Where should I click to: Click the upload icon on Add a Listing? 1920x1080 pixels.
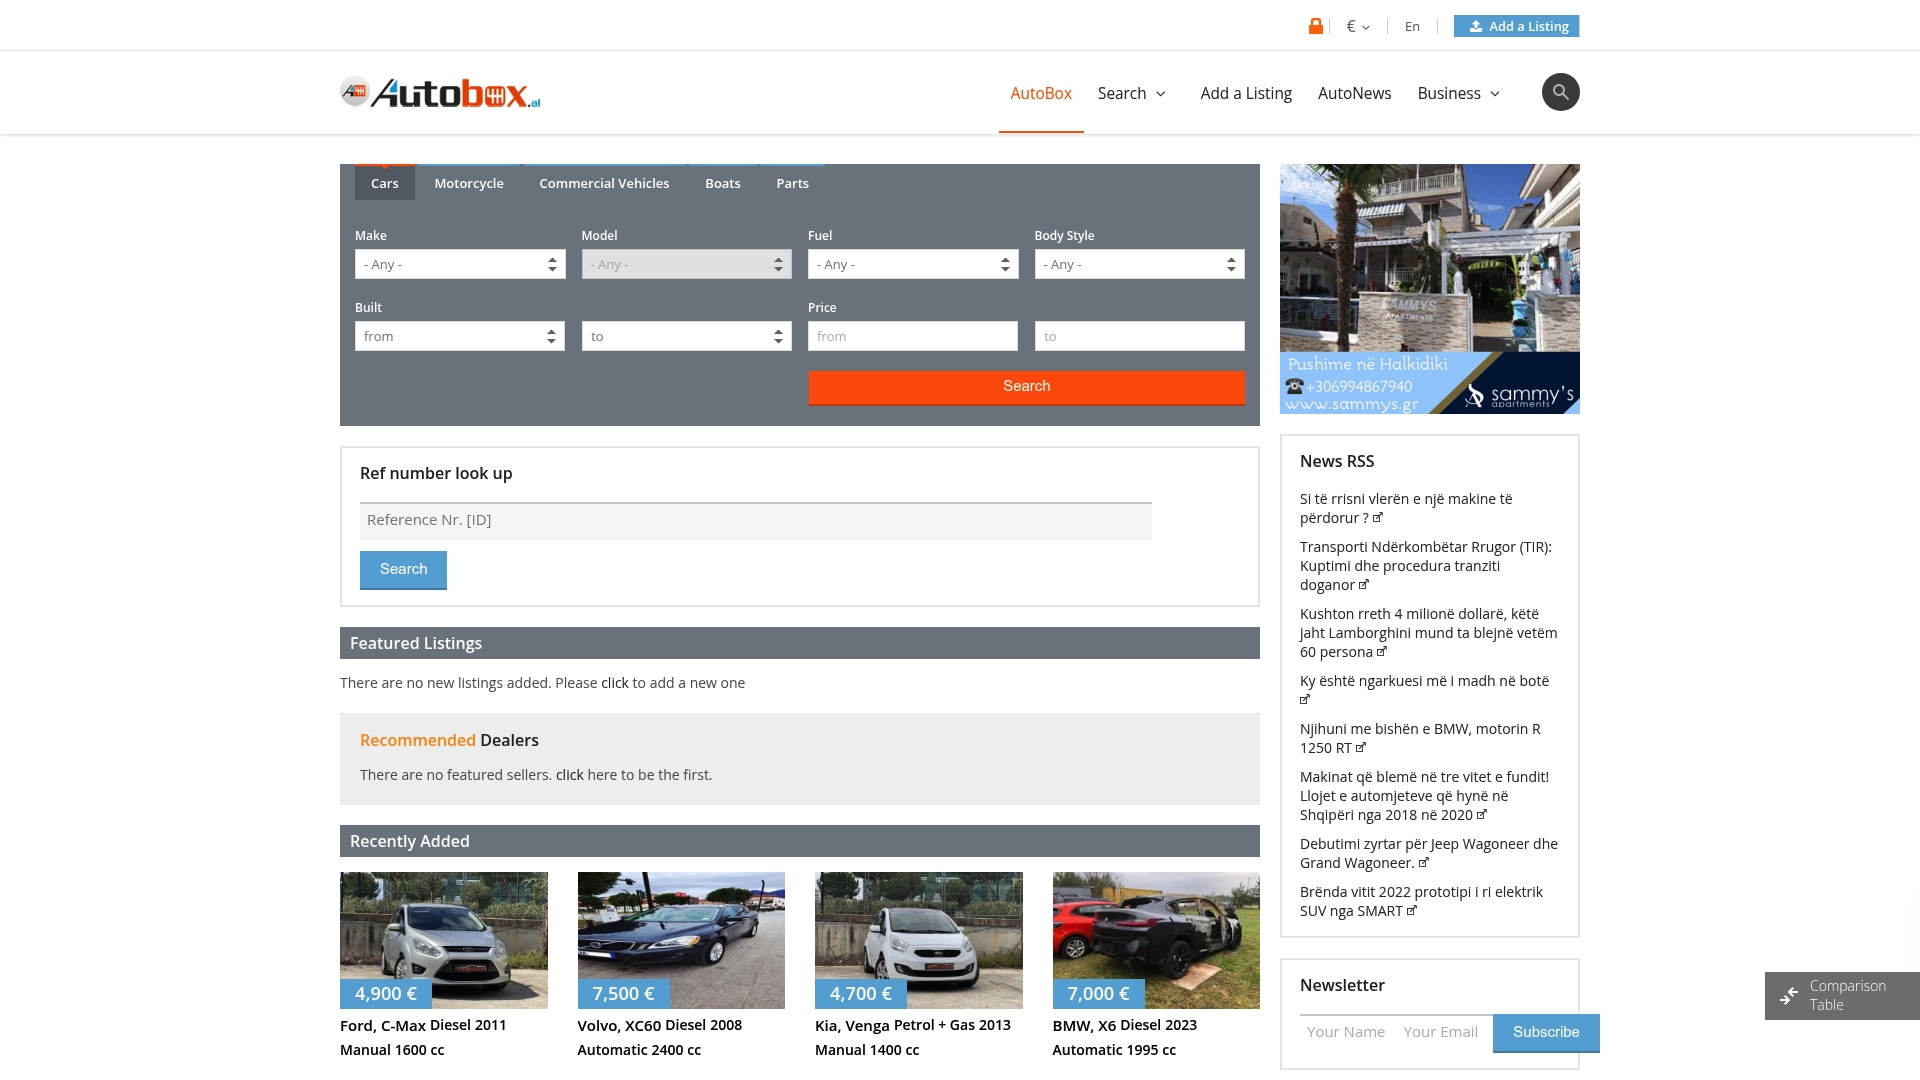pyautogui.click(x=1475, y=26)
